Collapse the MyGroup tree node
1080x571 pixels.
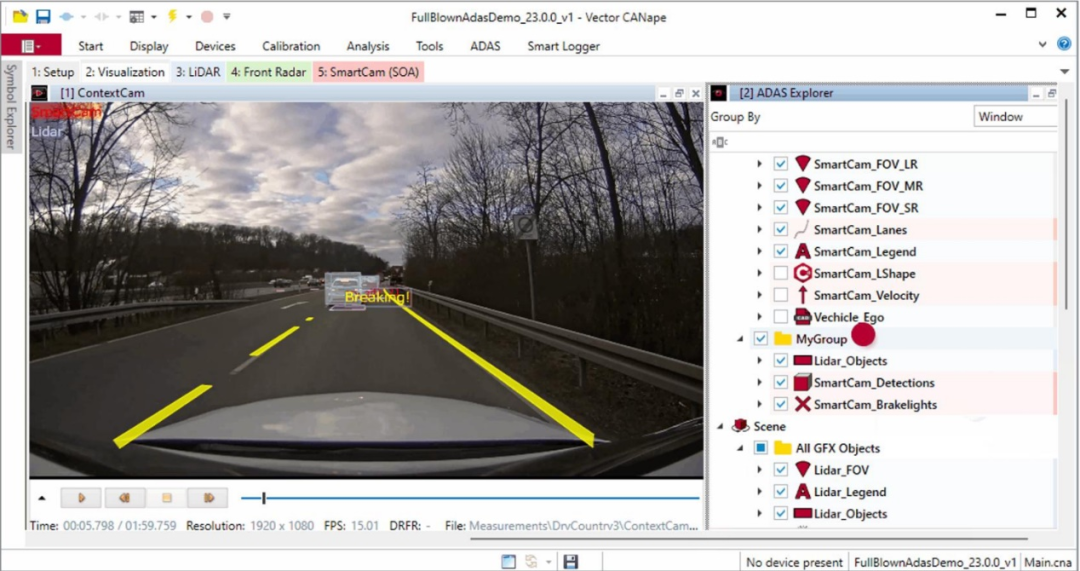pos(740,339)
